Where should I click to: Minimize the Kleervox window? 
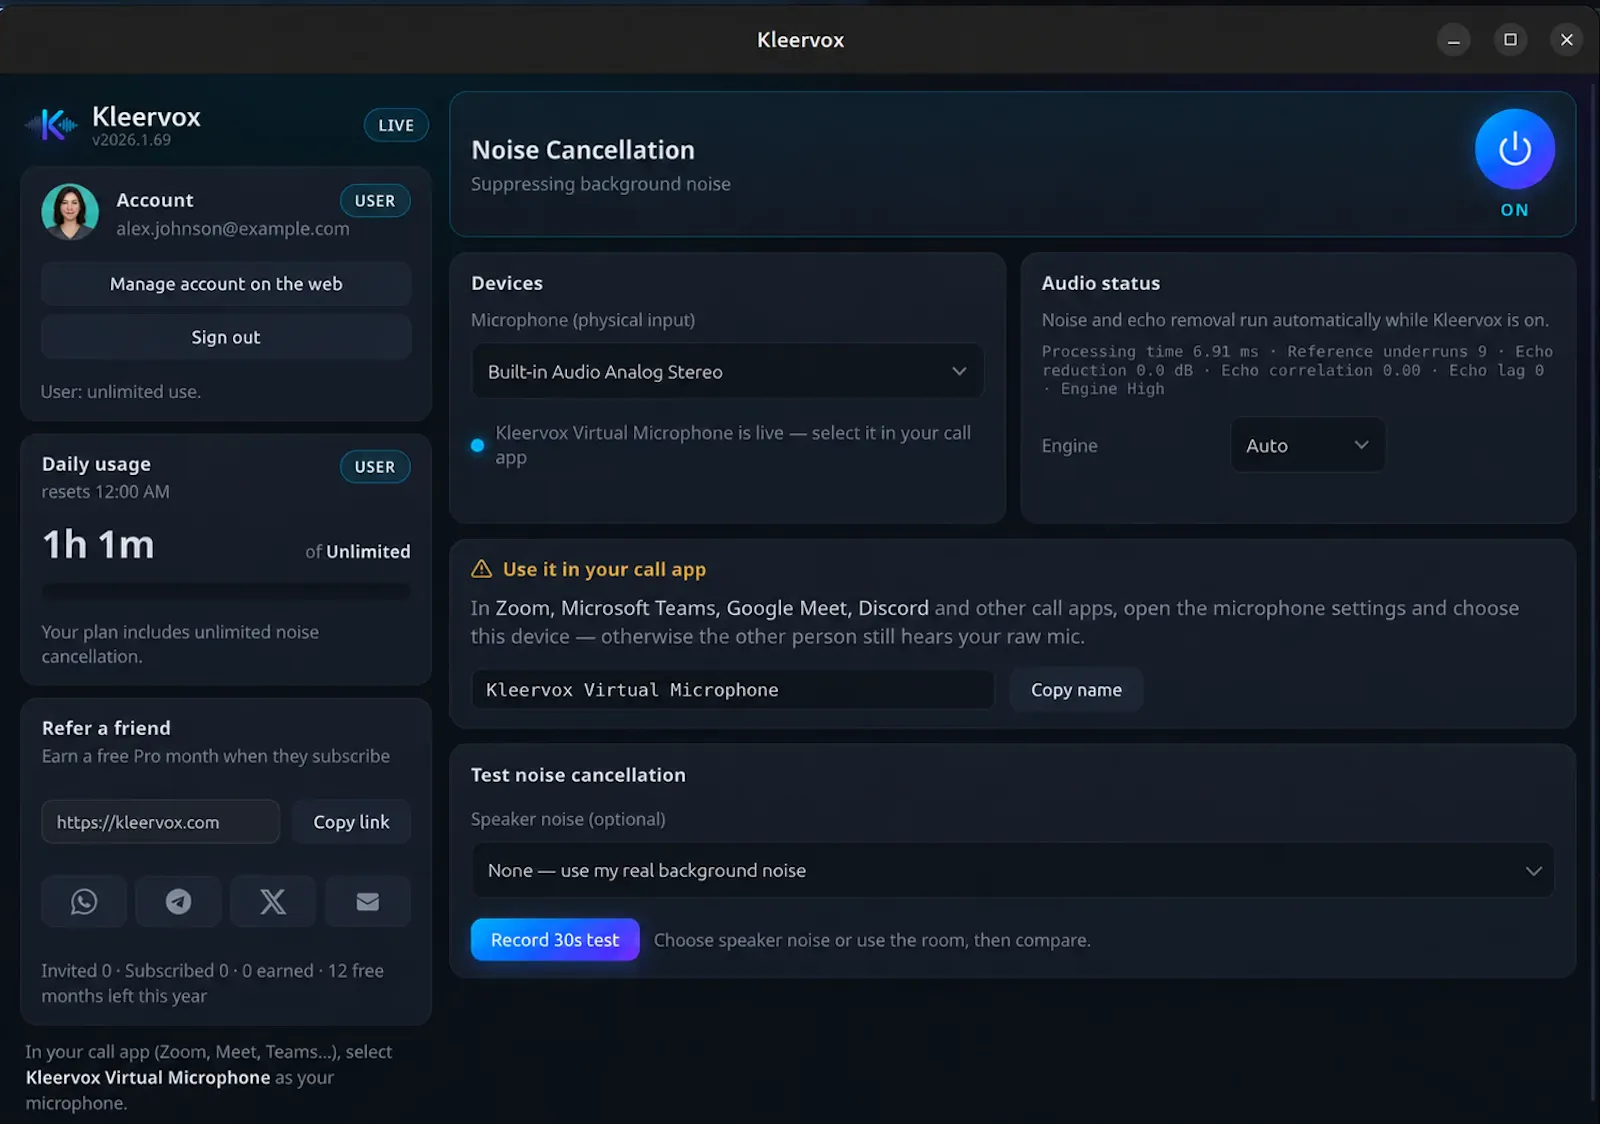tap(1454, 40)
